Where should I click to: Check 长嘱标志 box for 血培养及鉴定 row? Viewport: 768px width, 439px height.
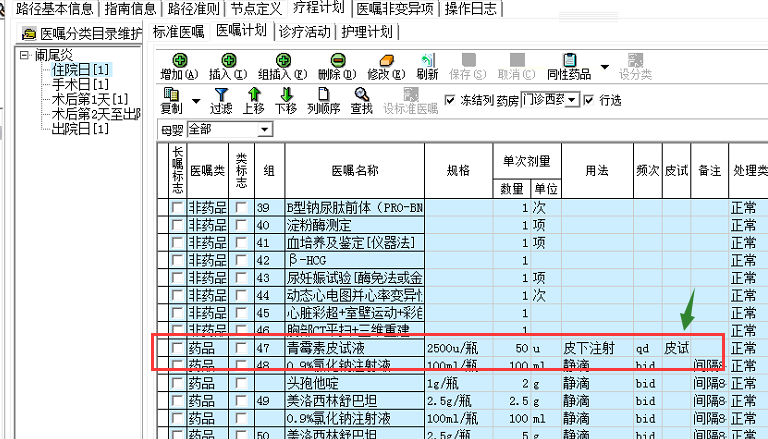click(x=177, y=243)
